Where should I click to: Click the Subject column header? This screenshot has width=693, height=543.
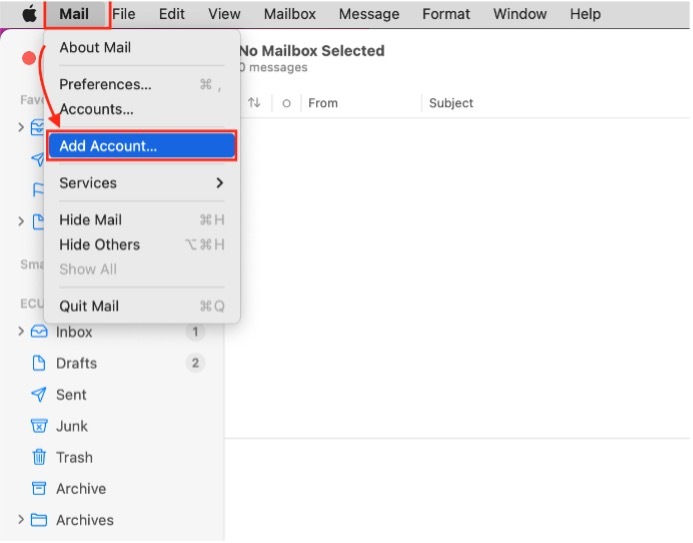pos(451,103)
